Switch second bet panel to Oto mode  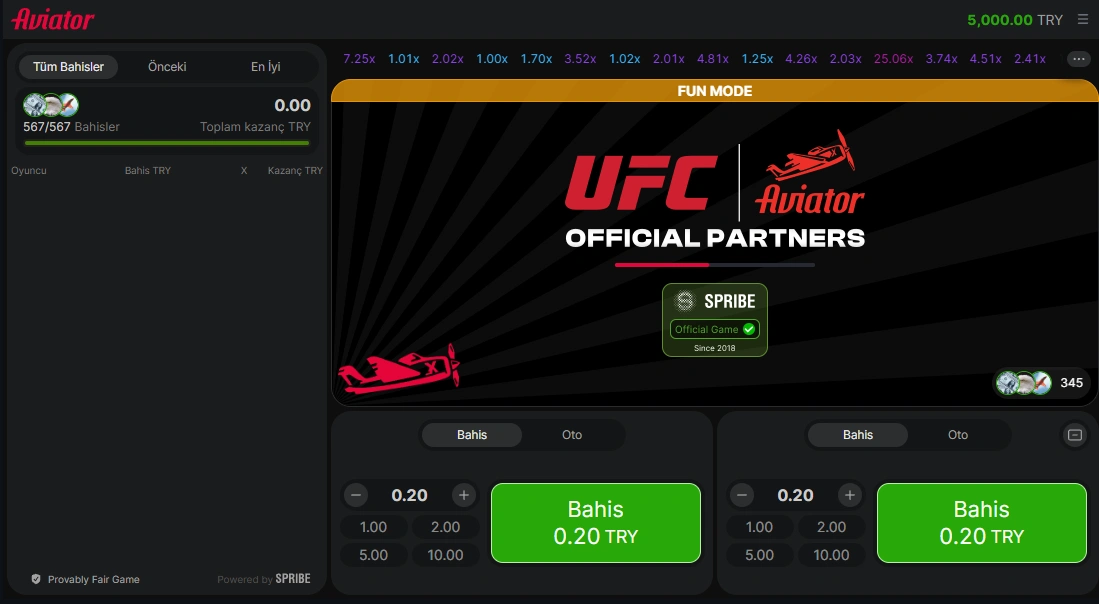click(958, 435)
